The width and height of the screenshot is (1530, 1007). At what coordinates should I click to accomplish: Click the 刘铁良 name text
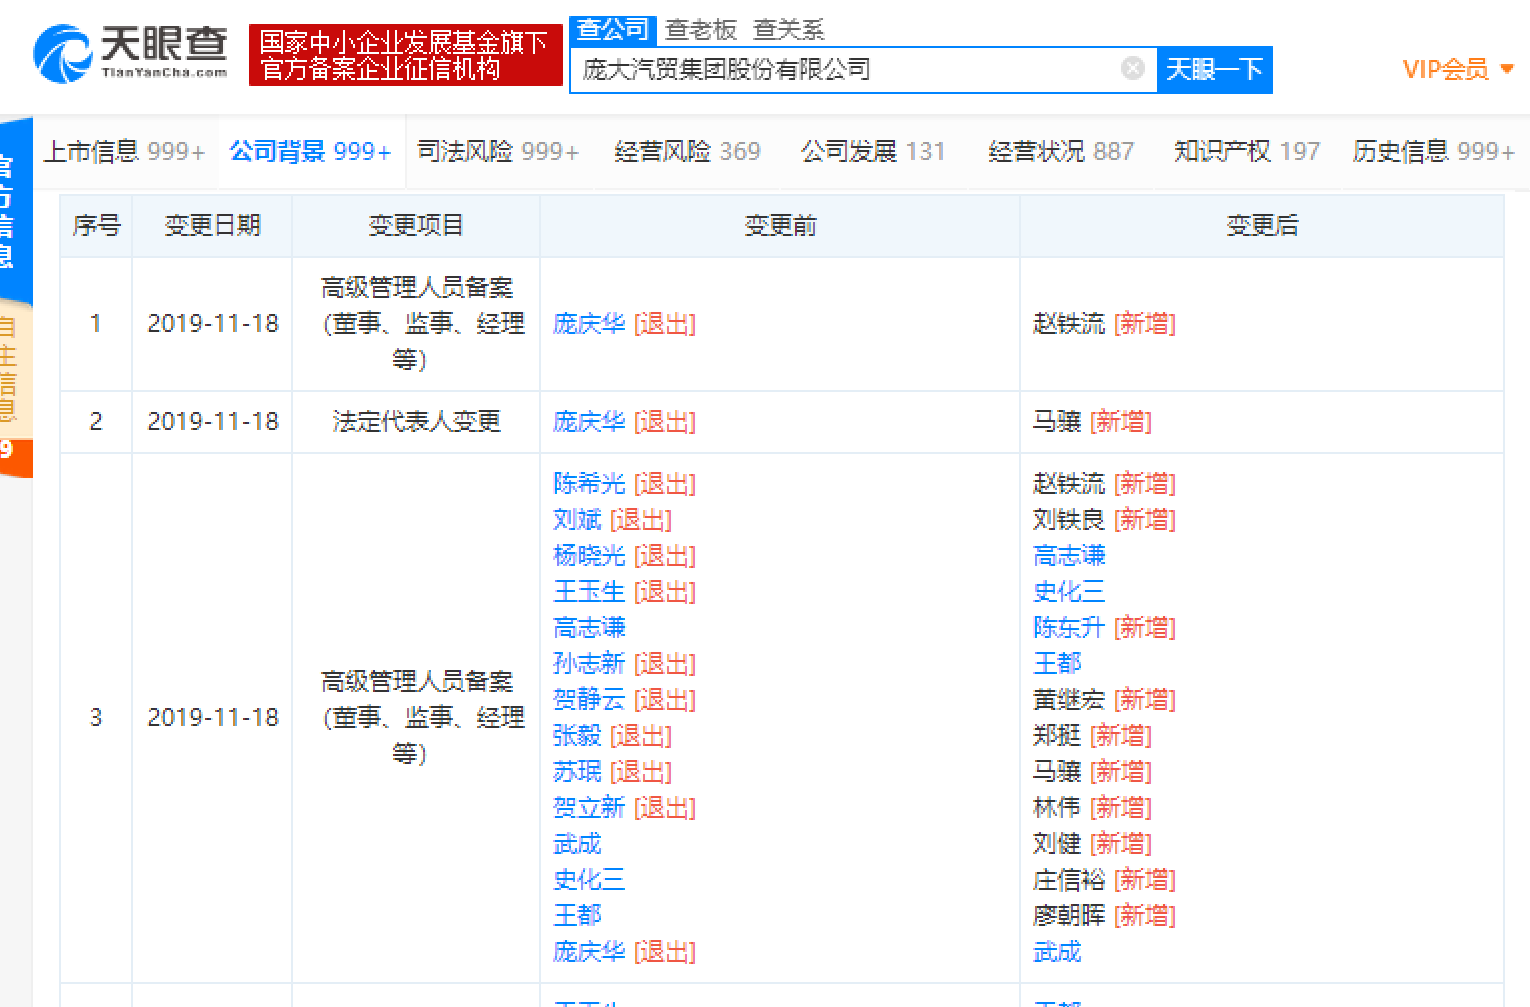click(1069, 520)
